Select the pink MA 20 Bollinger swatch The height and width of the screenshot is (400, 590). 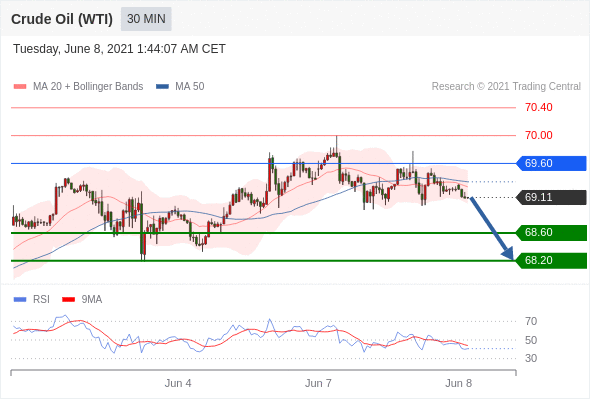pos(20,87)
